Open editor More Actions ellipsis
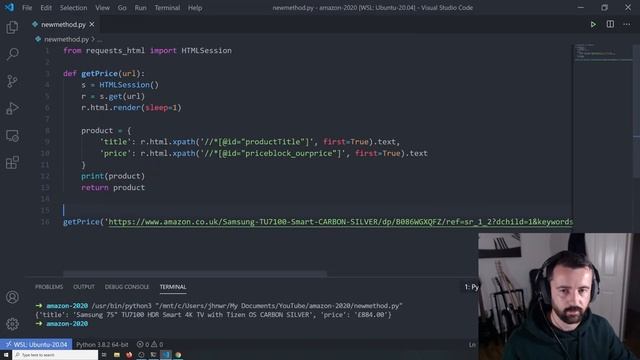 click(627, 24)
